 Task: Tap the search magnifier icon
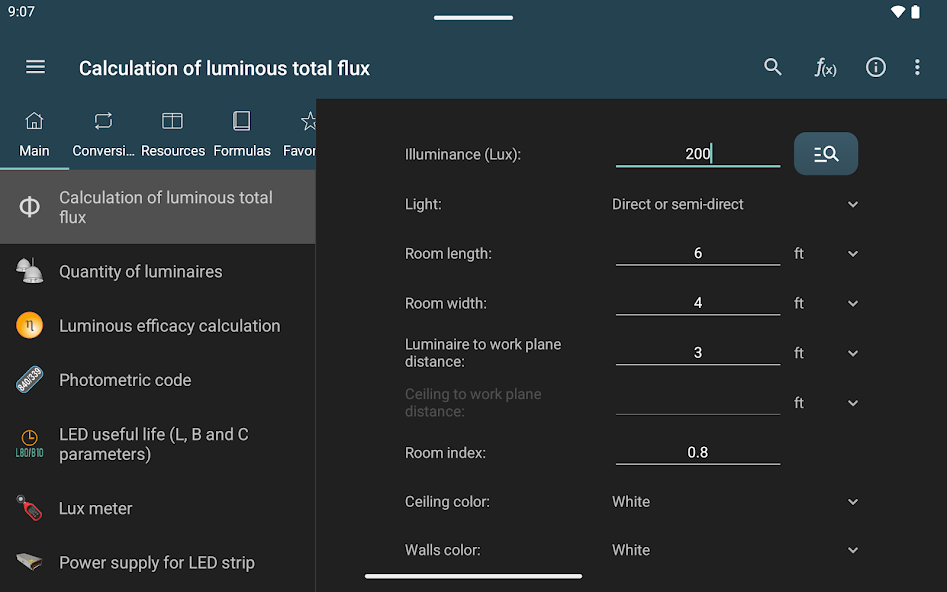[772, 67]
